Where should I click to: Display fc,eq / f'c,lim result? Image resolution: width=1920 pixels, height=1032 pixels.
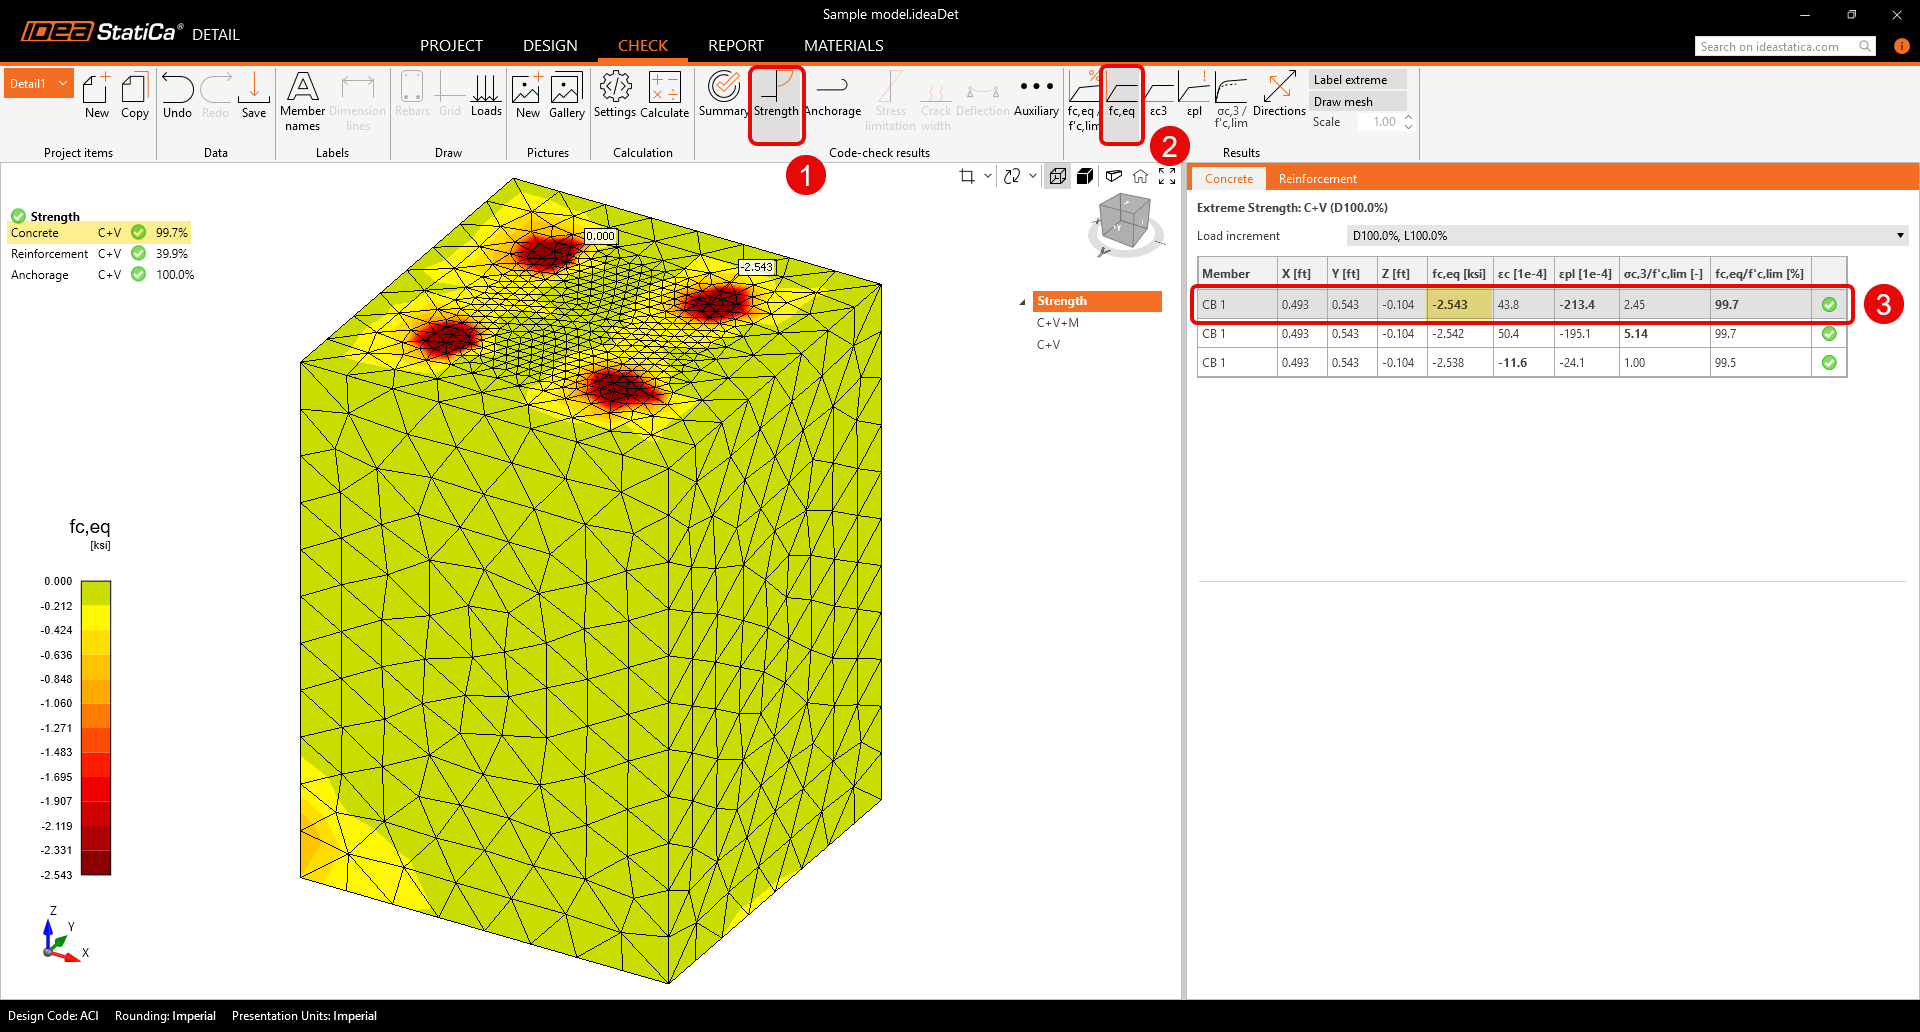coord(1083,101)
